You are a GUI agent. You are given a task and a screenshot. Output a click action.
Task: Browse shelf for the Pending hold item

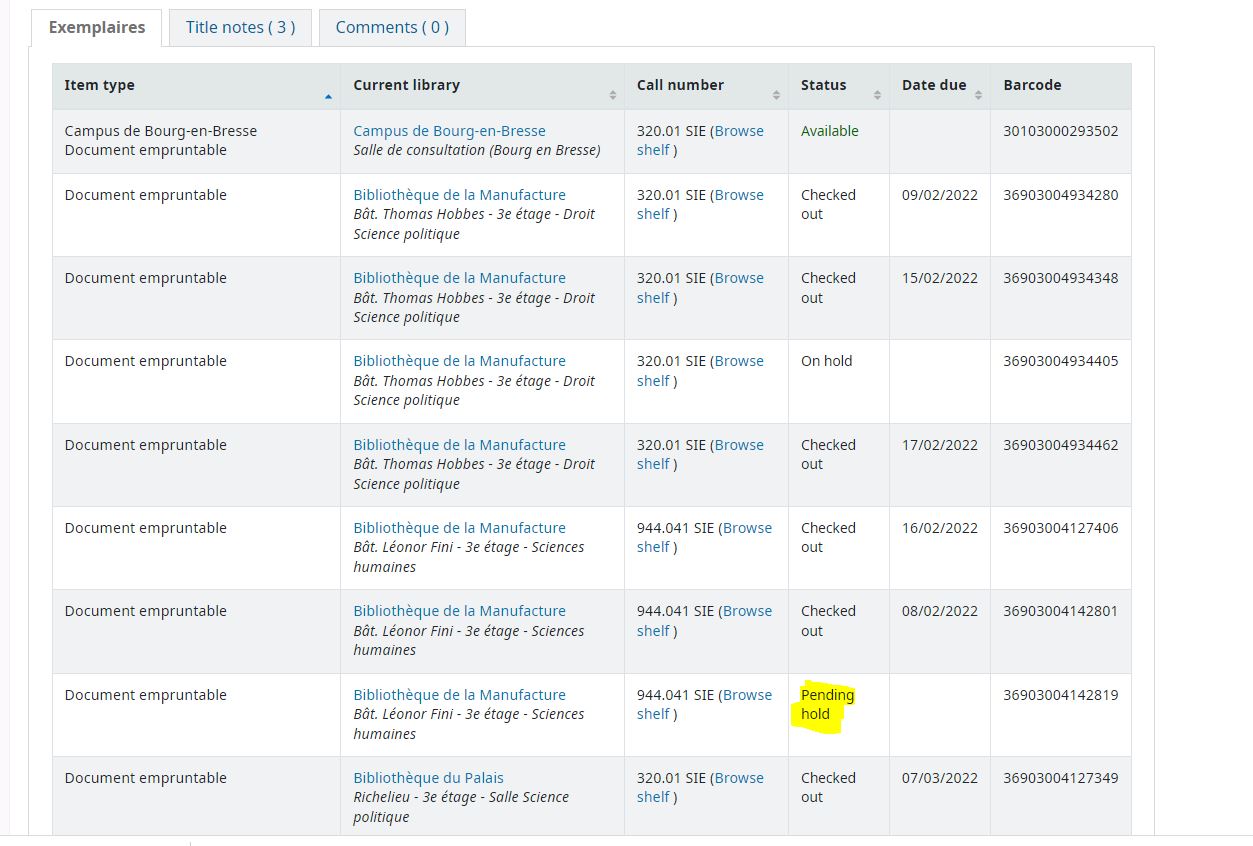tap(747, 695)
